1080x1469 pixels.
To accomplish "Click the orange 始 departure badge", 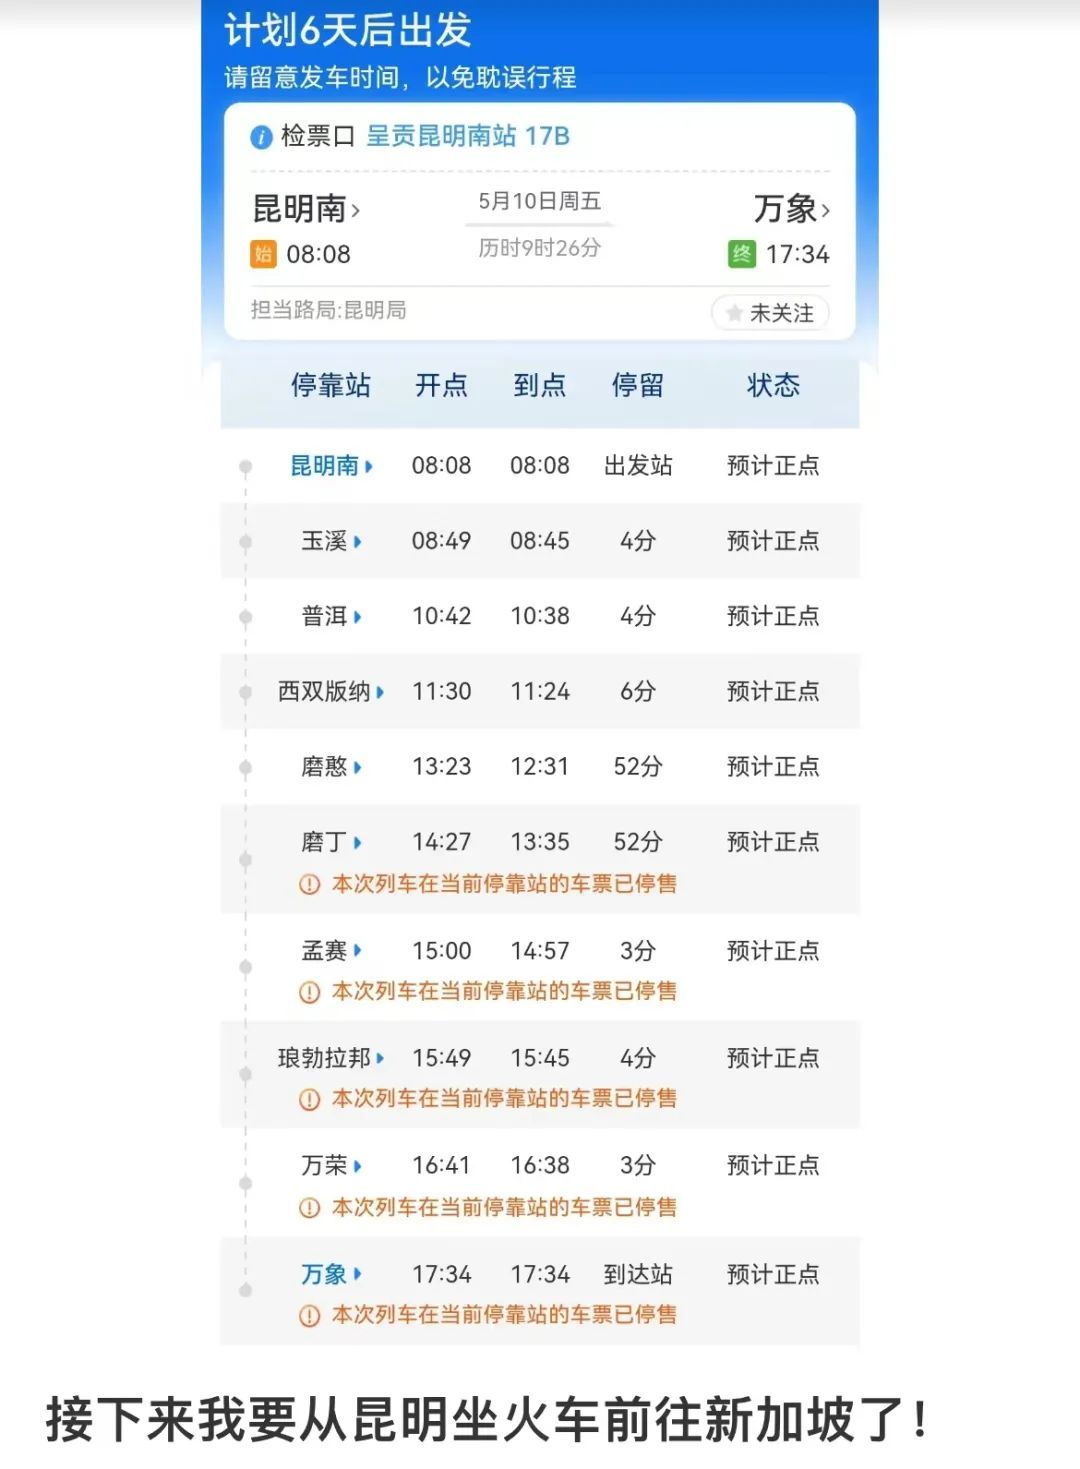I will (x=265, y=255).
